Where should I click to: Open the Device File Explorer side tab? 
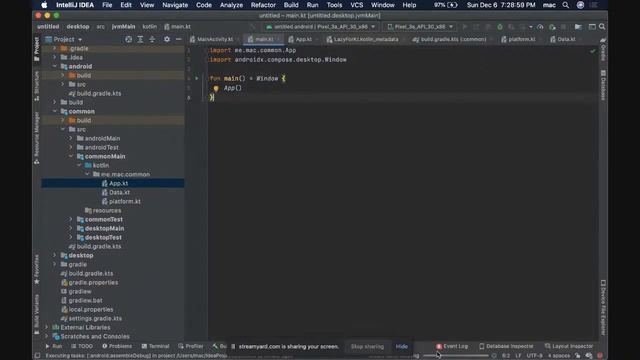[603, 307]
